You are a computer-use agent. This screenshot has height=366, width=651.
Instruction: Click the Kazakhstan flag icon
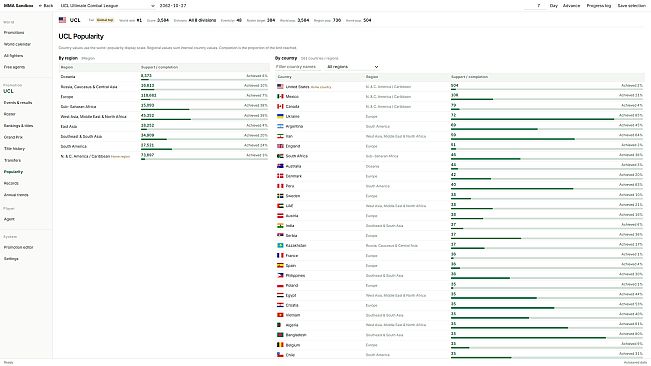pyautogui.click(x=280, y=245)
